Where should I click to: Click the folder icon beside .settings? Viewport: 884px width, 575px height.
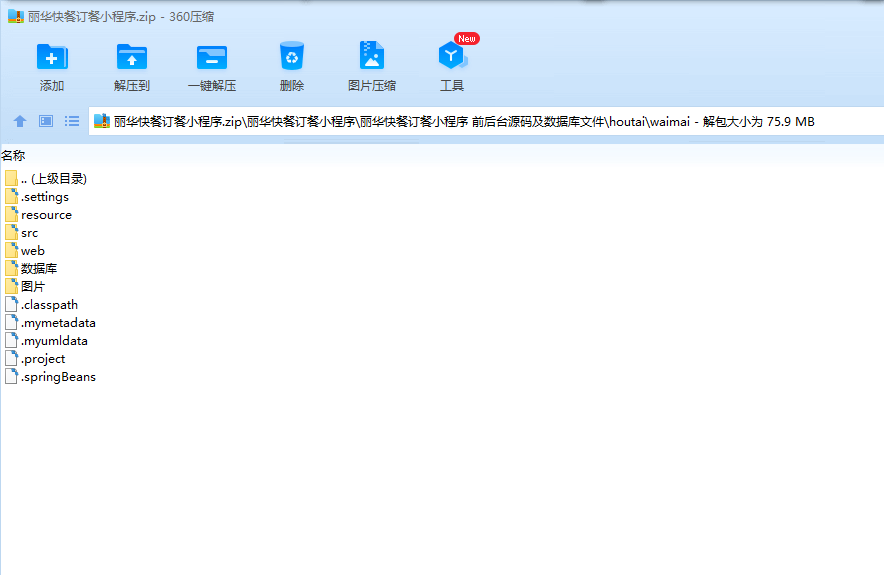[x=11, y=196]
